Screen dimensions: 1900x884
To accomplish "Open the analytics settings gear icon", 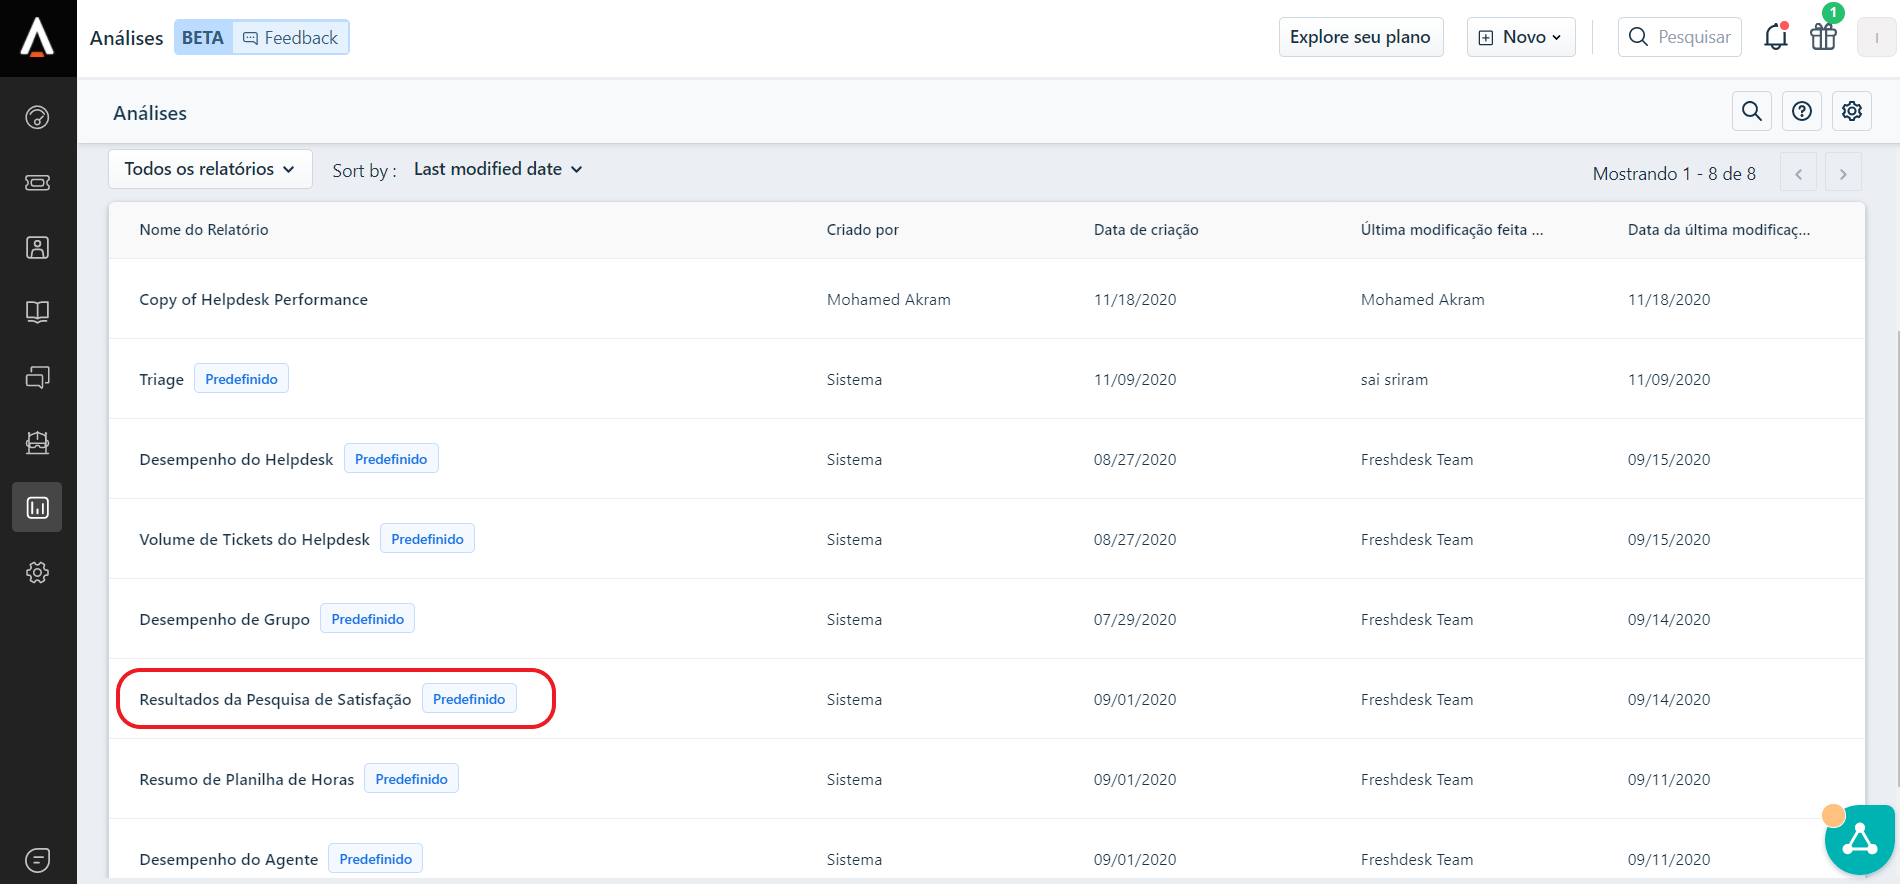I will click(x=1851, y=111).
